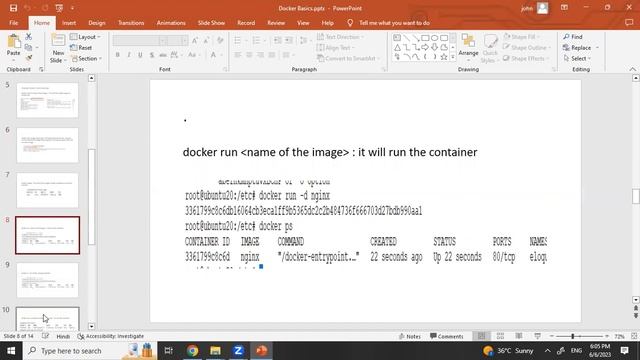
Task: Open the File menu
Action: point(13,23)
